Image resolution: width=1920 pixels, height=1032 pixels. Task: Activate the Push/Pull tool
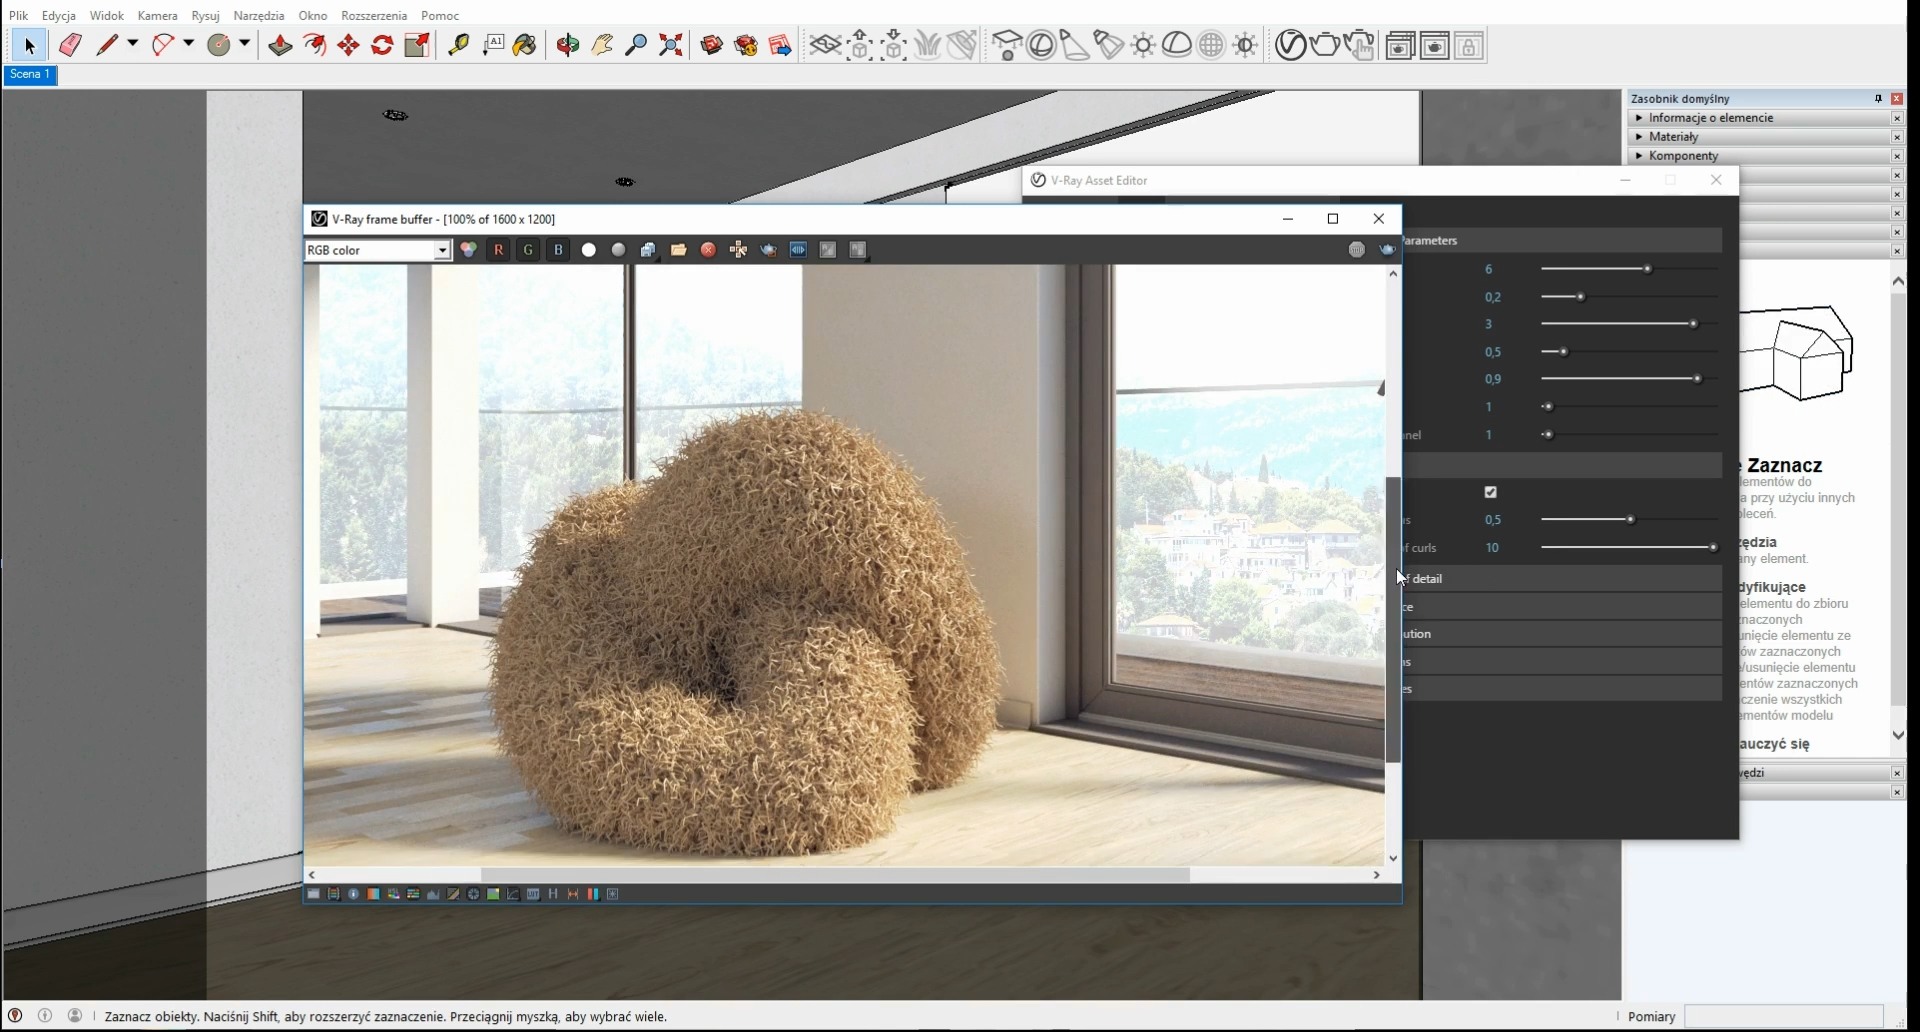(x=280, y=45)
